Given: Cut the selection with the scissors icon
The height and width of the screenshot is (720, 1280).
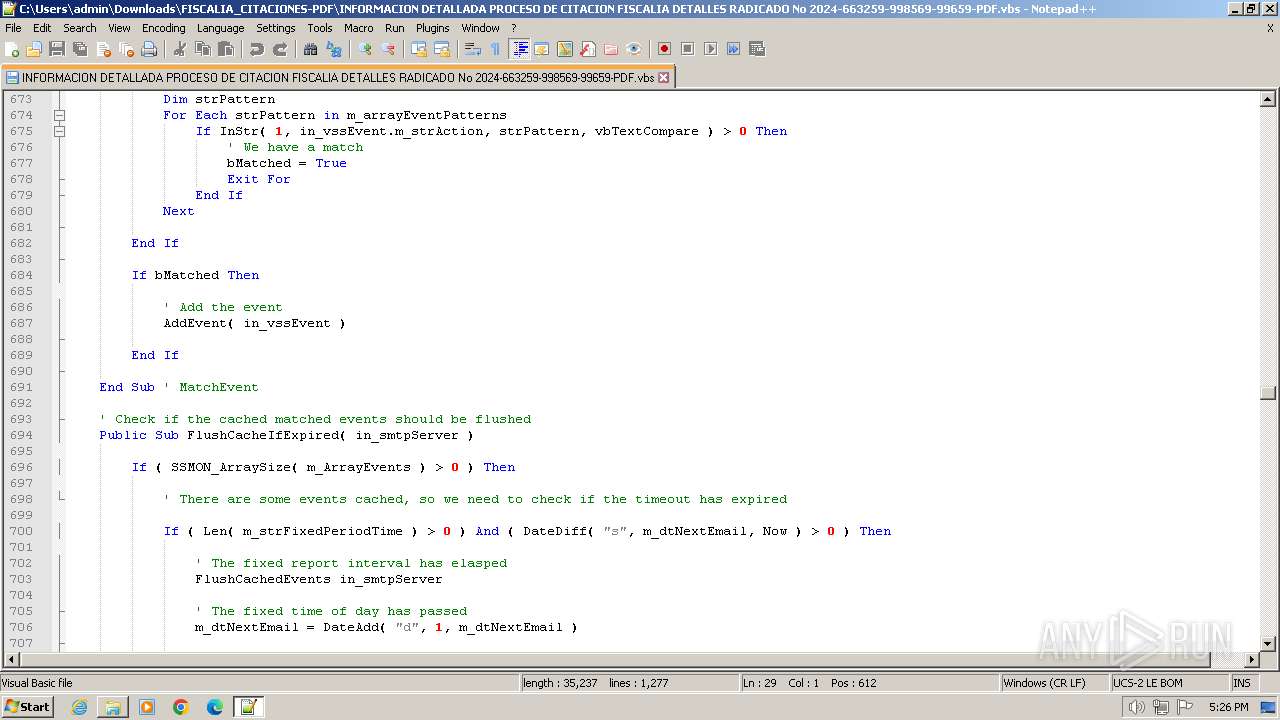Looking at the screenshot, I should click(x=180, y=49).
